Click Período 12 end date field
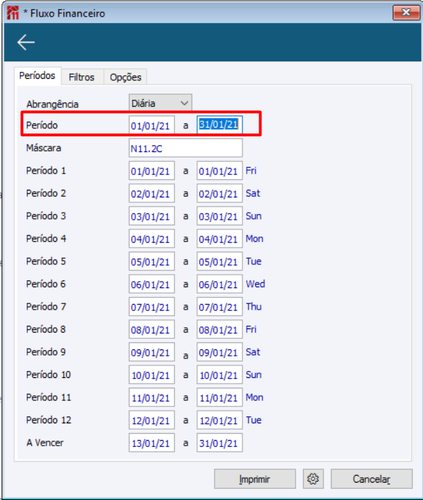The image size is (423, 500). [x=219, y=420]
